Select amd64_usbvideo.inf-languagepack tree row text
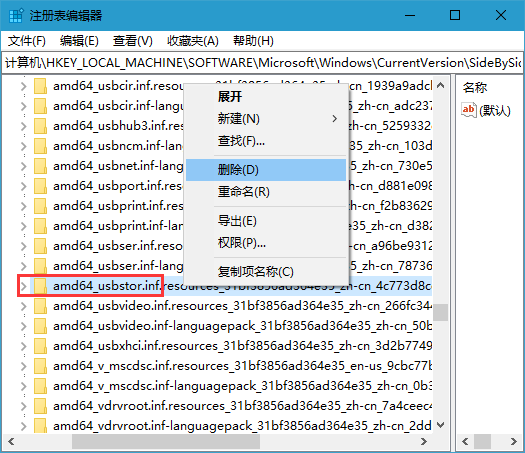Image resolution: width=525 pixels, height=453 pixels. click(x=242, y=326)
